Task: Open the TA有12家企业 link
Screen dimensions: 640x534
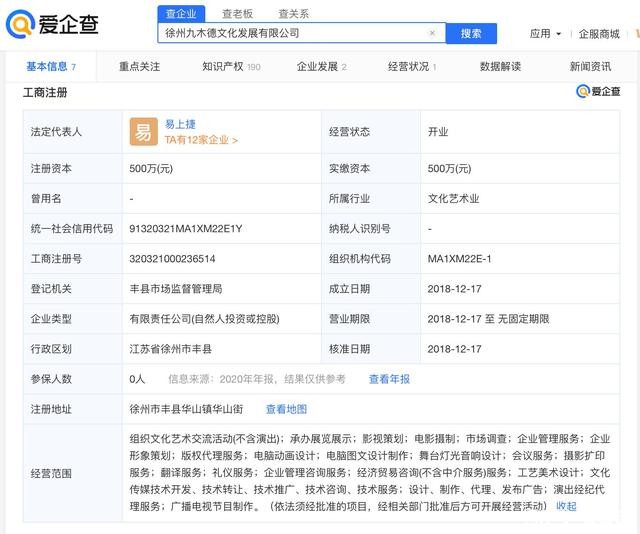Action: pyautogui.click(x=201, y=140)
